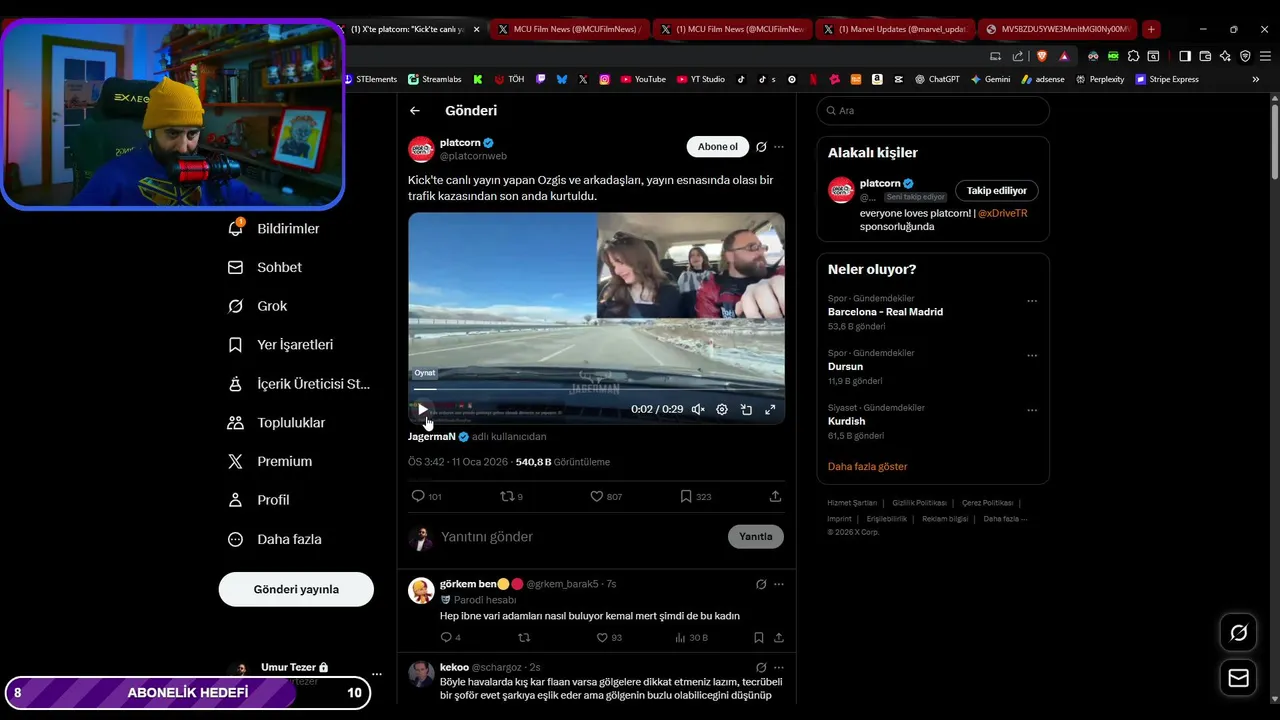The image size is (1280, 720).
Task: Click the Yanıtla button
Action: tap(756, 537)
